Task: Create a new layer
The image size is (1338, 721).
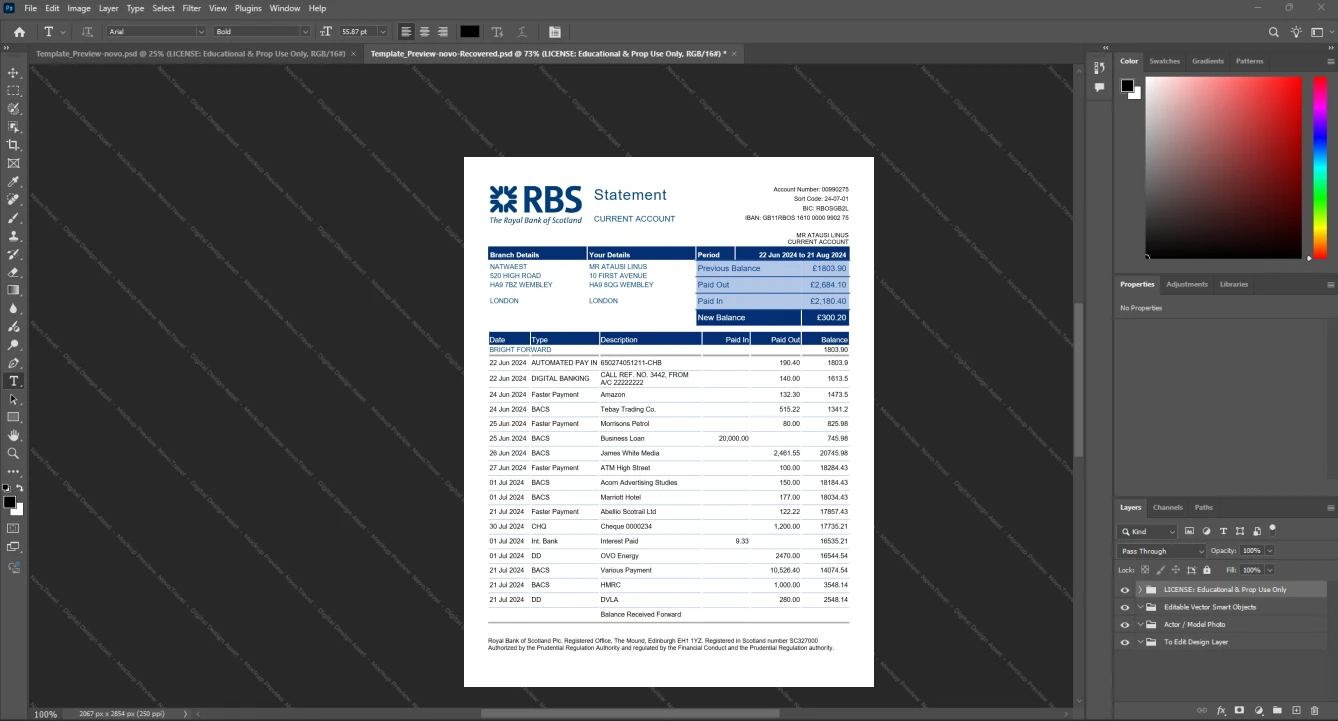Action: click(x=1296, y=711)
